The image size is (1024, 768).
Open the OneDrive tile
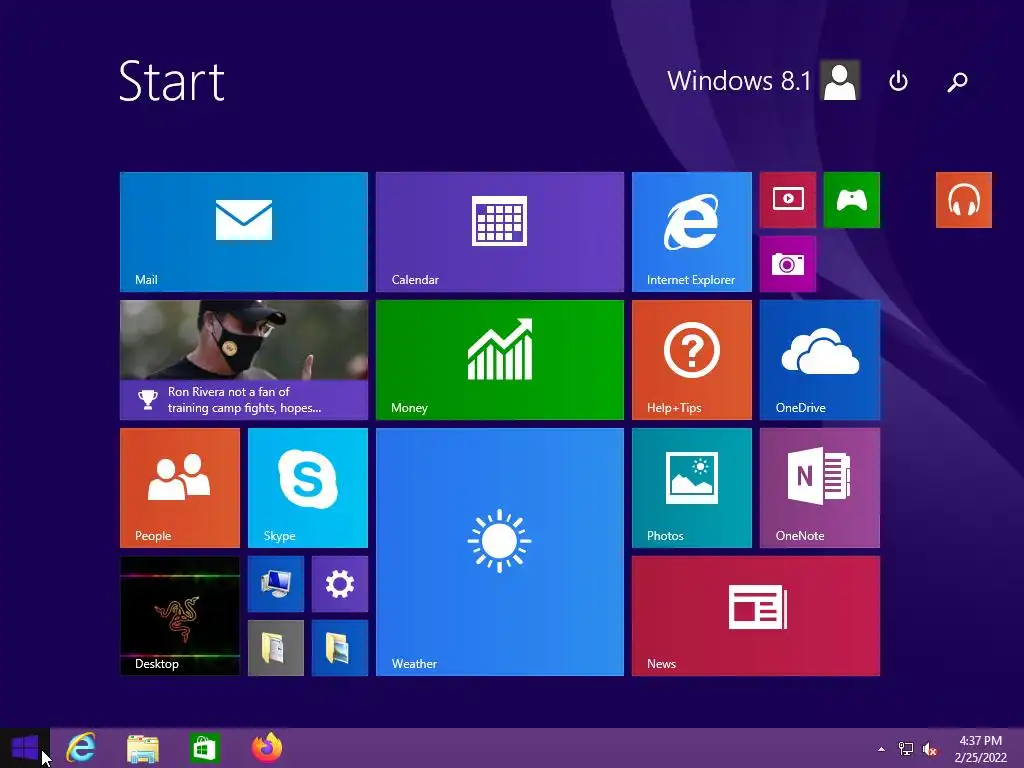coord(820,360)
